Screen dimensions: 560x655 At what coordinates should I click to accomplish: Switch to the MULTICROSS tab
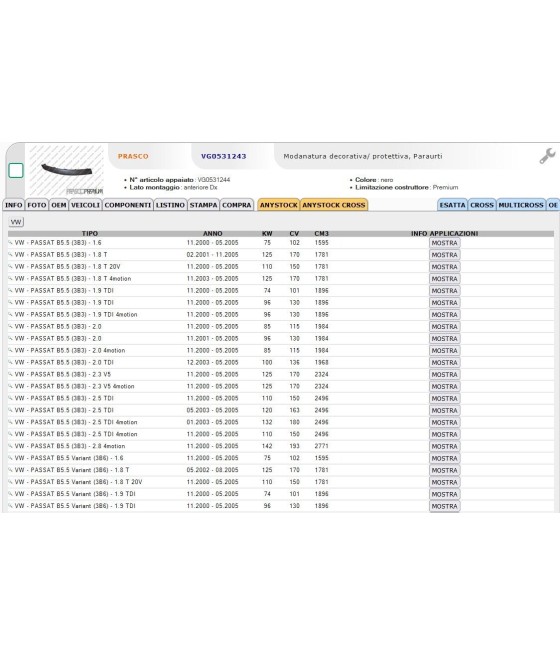[521, 205]
